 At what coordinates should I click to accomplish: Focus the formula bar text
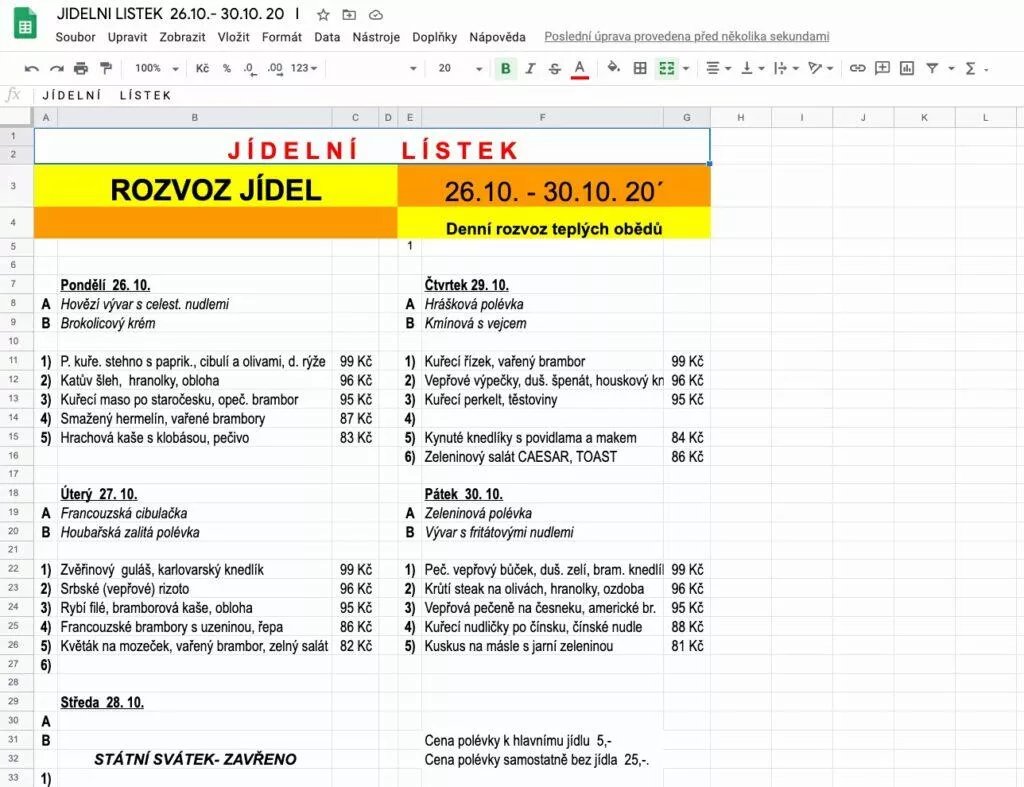click(x=106, y=95)
